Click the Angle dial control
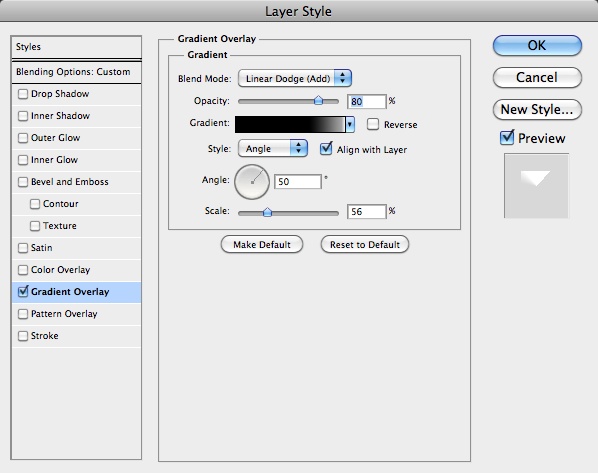 click(252, 182)
